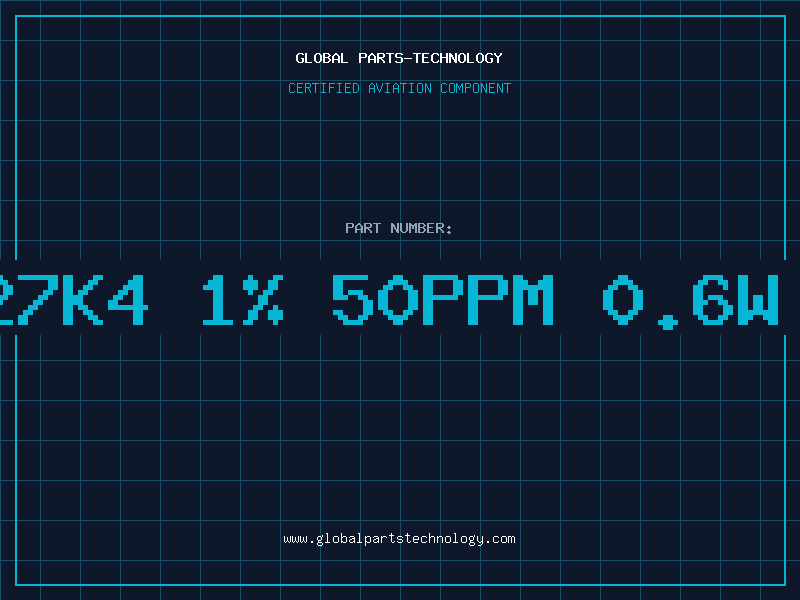Click the letter K in 27K4
Viewport: 800px width, 600px height.
(x=83, y=300)
